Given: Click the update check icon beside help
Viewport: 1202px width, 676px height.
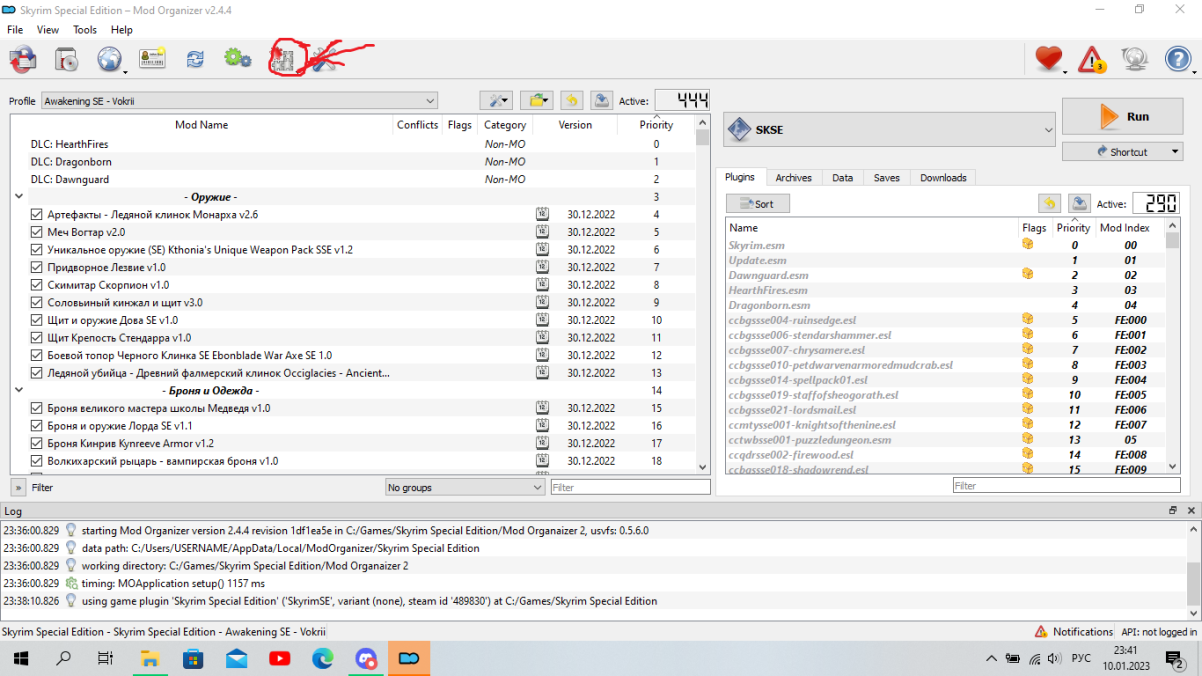Looking at the screenshot, I should point(1134,60).
